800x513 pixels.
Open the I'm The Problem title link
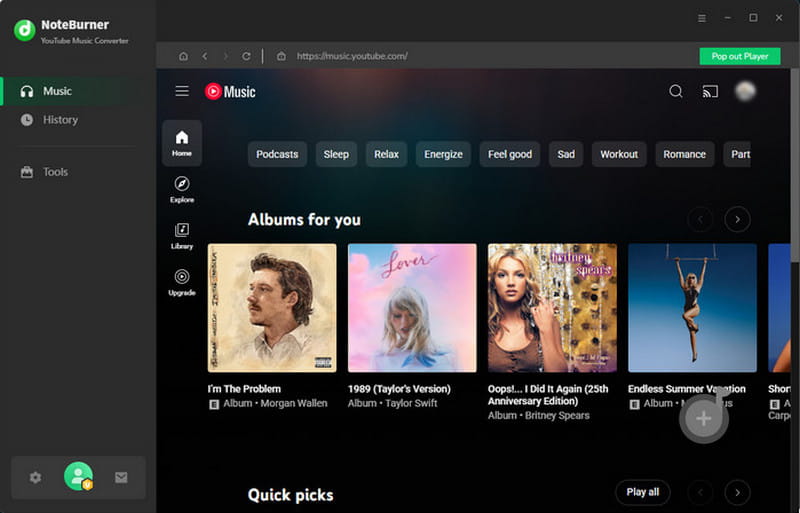tap(244, 389)
